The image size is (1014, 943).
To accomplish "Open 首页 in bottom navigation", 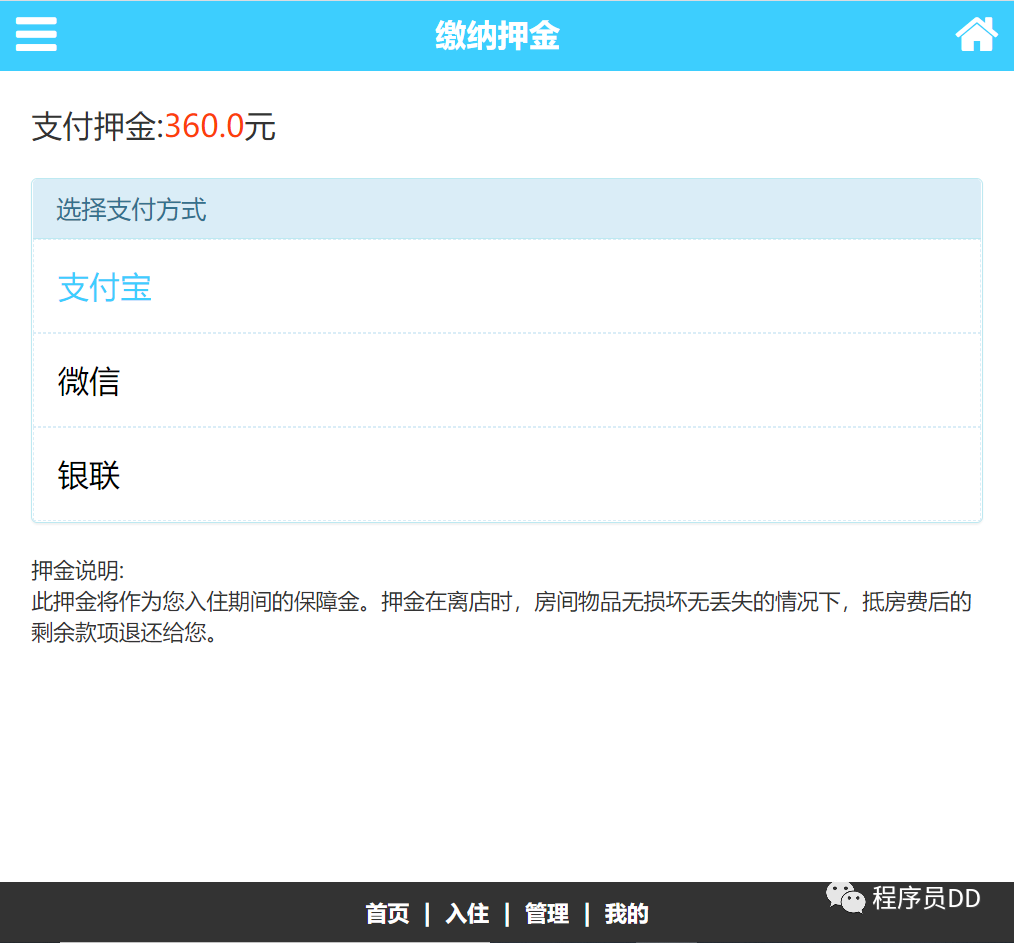I will [x=387, y=913].
